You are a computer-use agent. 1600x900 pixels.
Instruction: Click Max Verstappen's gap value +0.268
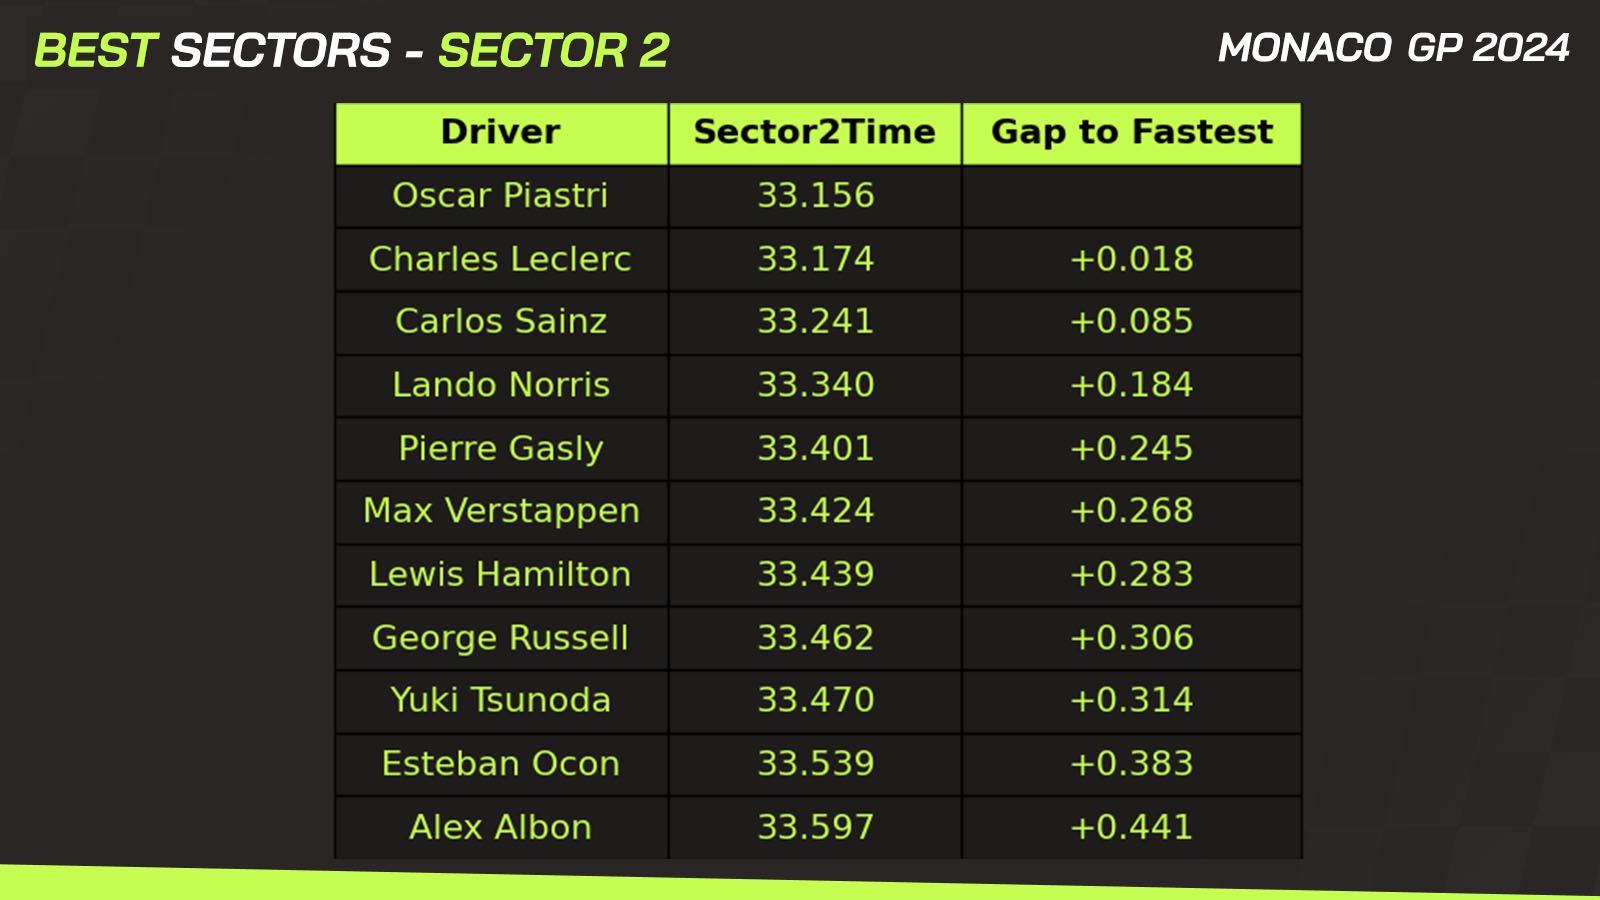point(1132,511)
